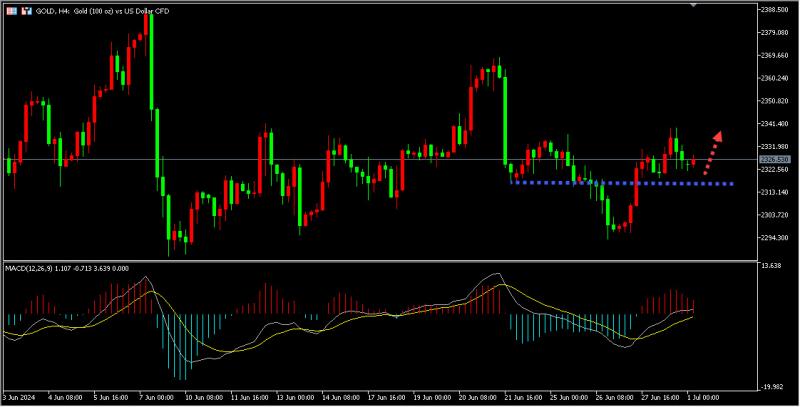Click the chart shift triangle marker
800x407 pixels.
(x=693, y=5)
